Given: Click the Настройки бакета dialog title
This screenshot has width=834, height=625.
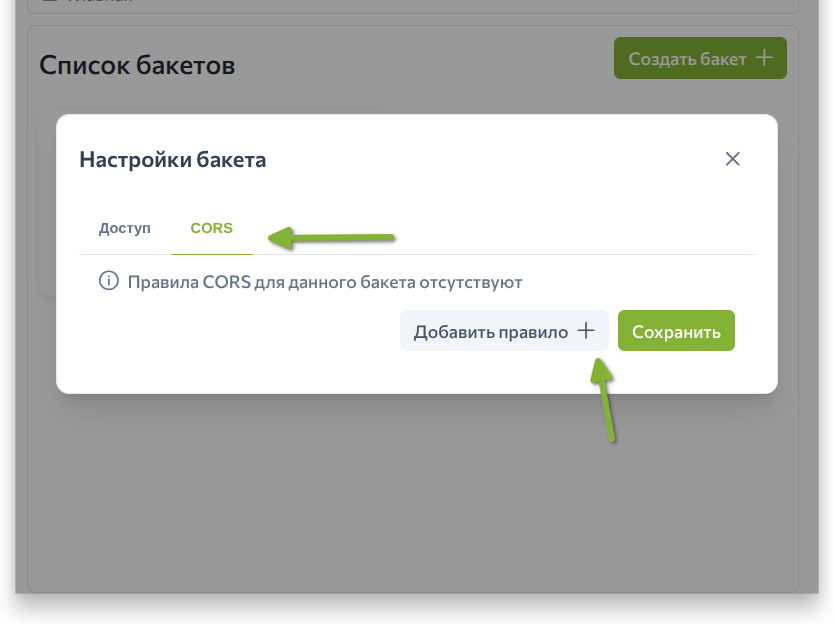Looking at the screenshot, I should coord(173,160).
